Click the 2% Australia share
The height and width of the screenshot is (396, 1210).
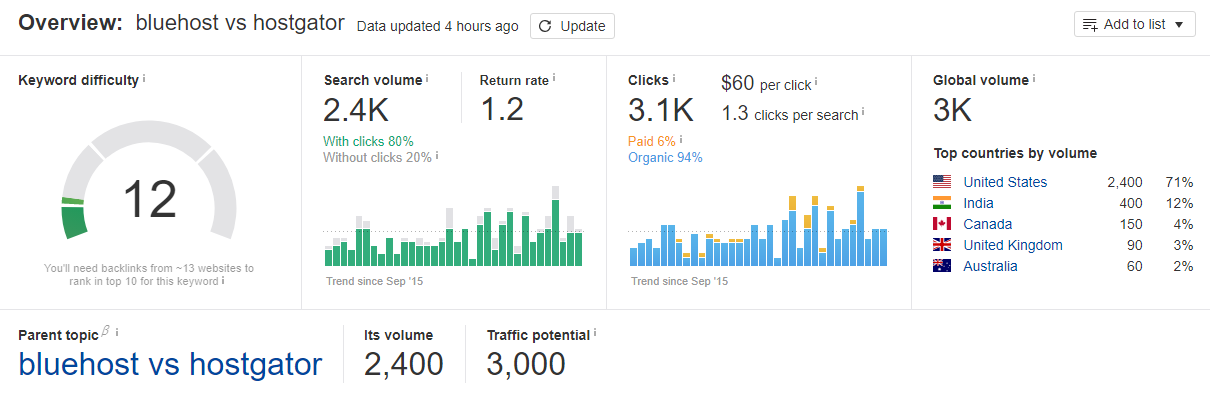1184,266
